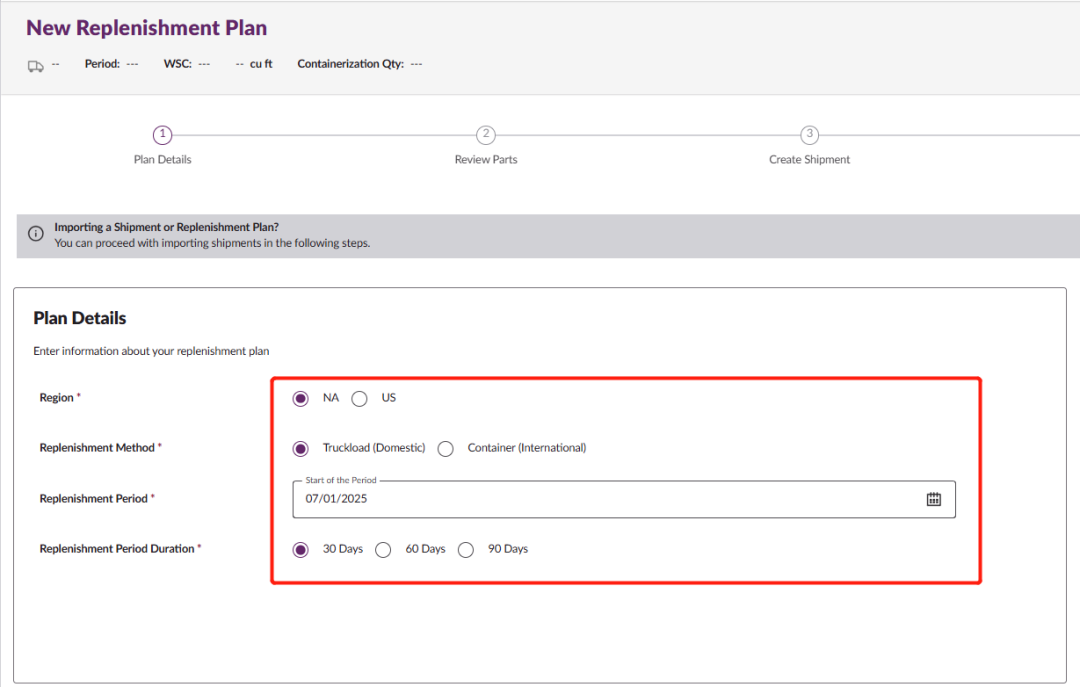
Task: Click the info icon in import banner
Action: (x=36, y=234)
